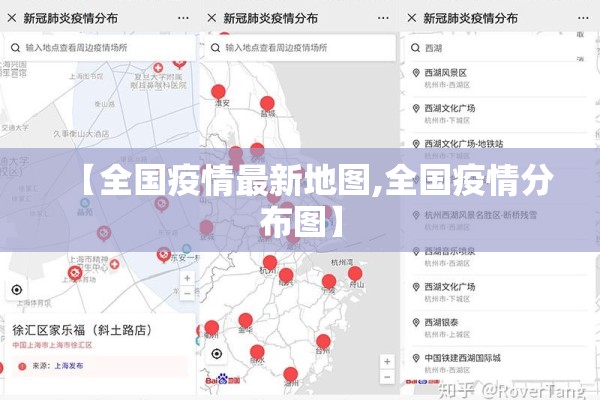Image resolution: width=600 pixels, height=400 pixels.
Task: Choose 西湖银泰 from search results
Action: pyautogui.click(x=497, y=328)
